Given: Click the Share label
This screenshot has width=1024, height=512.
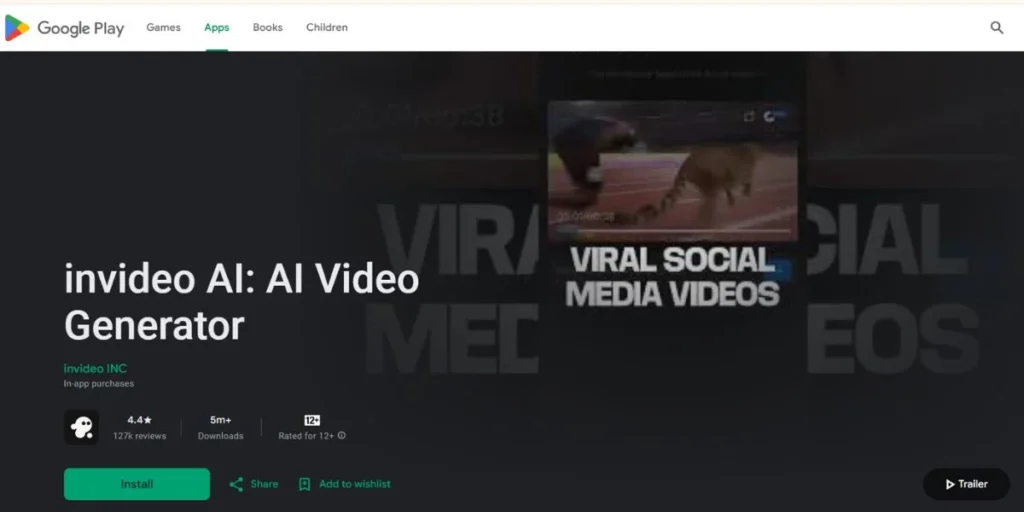Looking at the screenshot, I should pyautogui.click(x=264, y=484).
